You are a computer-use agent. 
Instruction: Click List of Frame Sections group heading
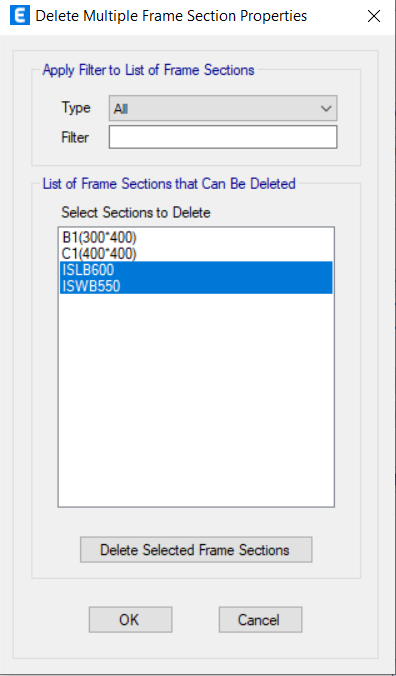(169, 184)
